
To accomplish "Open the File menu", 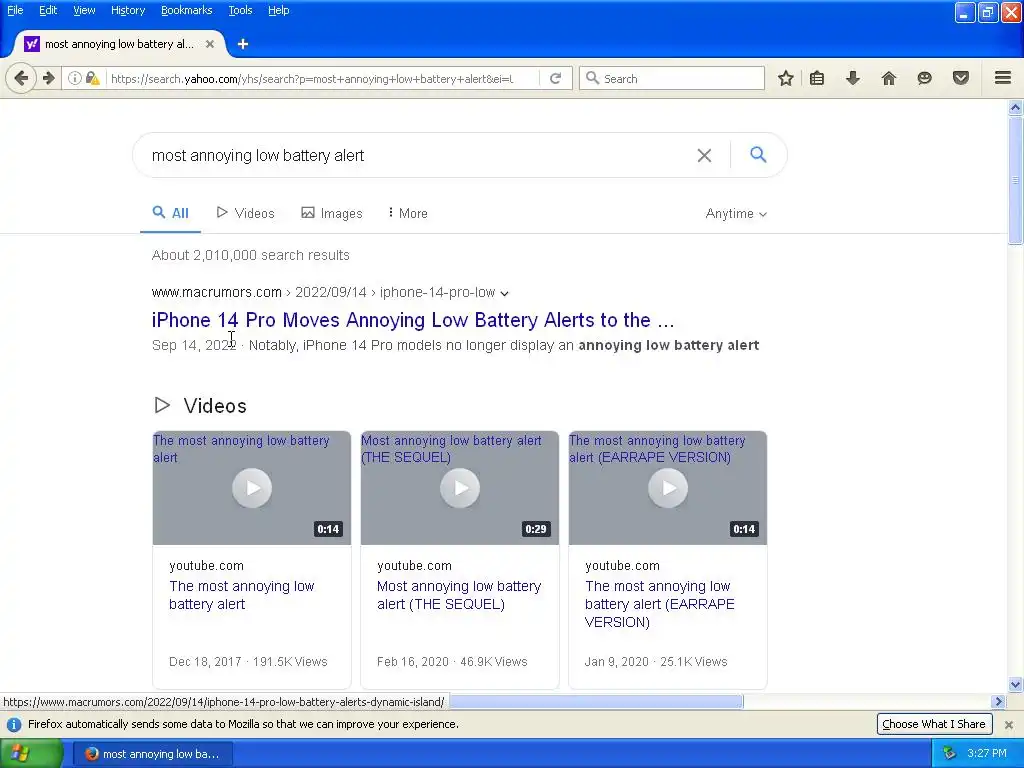I will point(15,10).
